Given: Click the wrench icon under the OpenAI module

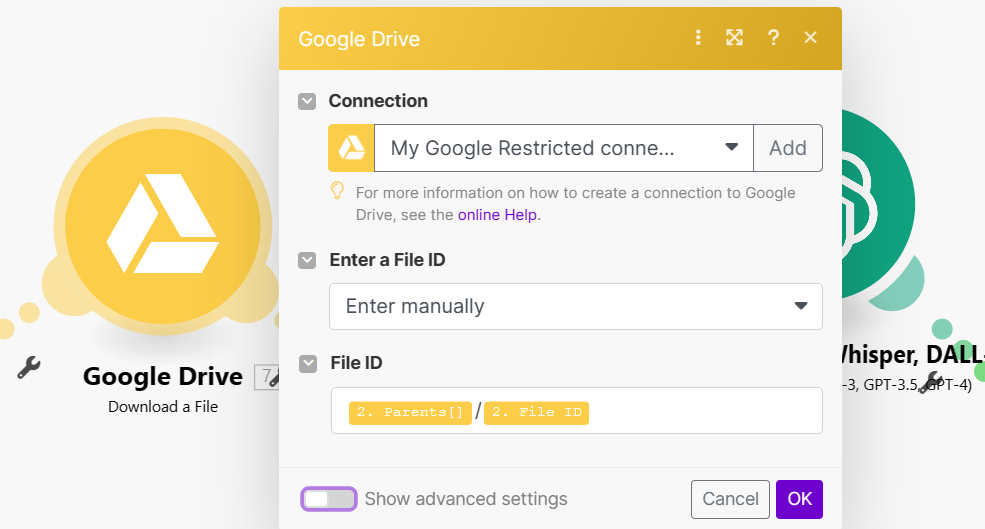Looking at the screenshot, I should pos(931,381).
